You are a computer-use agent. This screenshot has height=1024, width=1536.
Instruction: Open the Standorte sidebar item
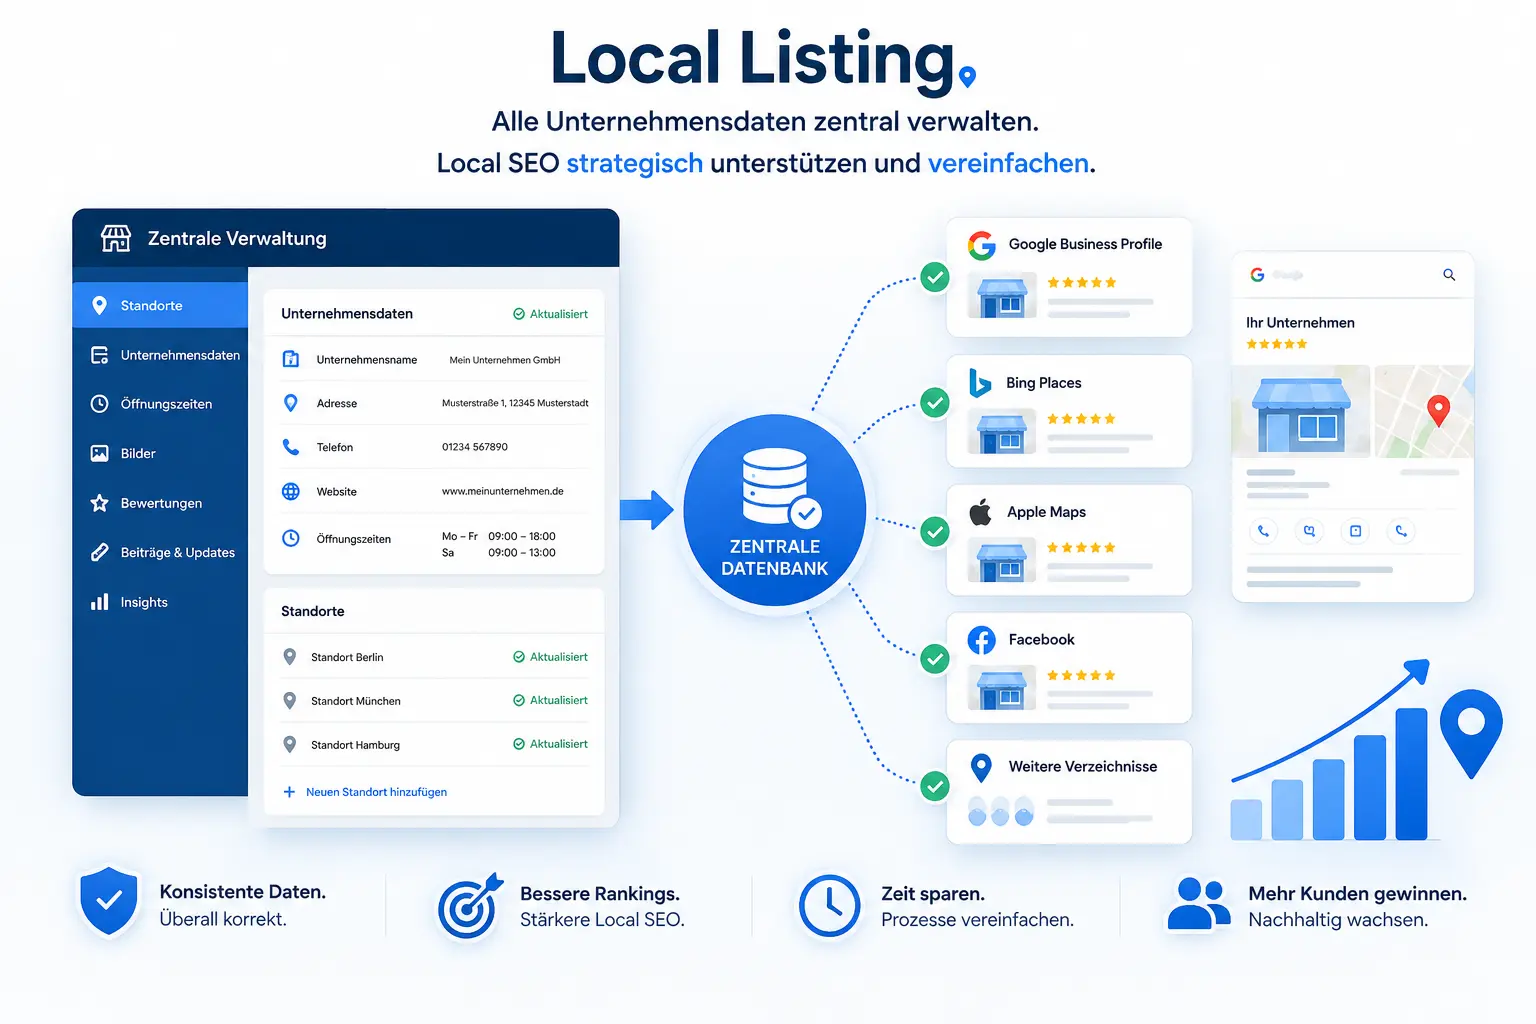[160, 305]
